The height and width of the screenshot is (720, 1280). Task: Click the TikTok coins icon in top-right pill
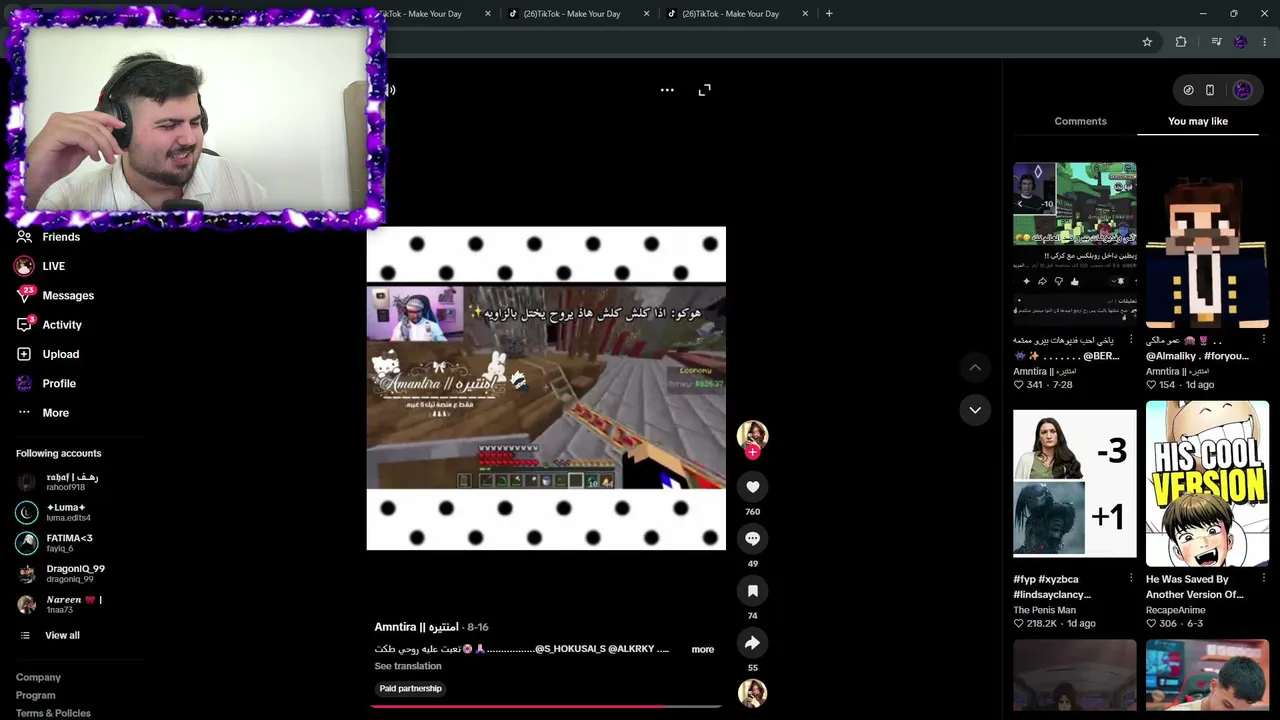coord(1188,90)
